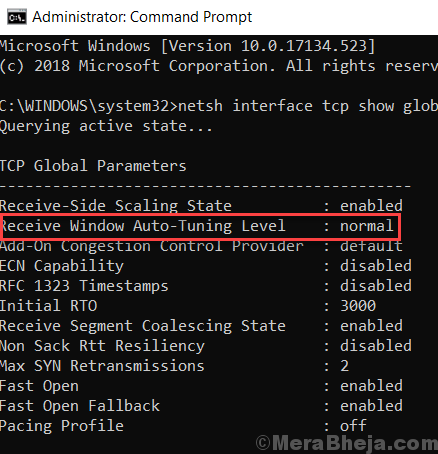Click the 'normal' value for Auto-Tuning

coord(366,227)
